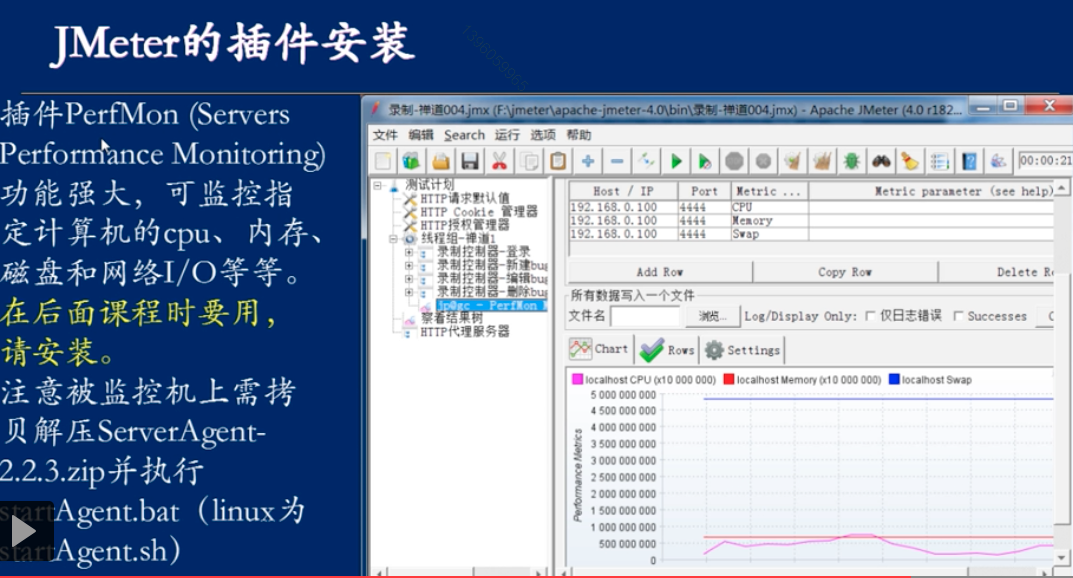The width and height of the screenshot is (1073, 578).
Task: Open the 帮助 menu
Action: tap(578, 135)
